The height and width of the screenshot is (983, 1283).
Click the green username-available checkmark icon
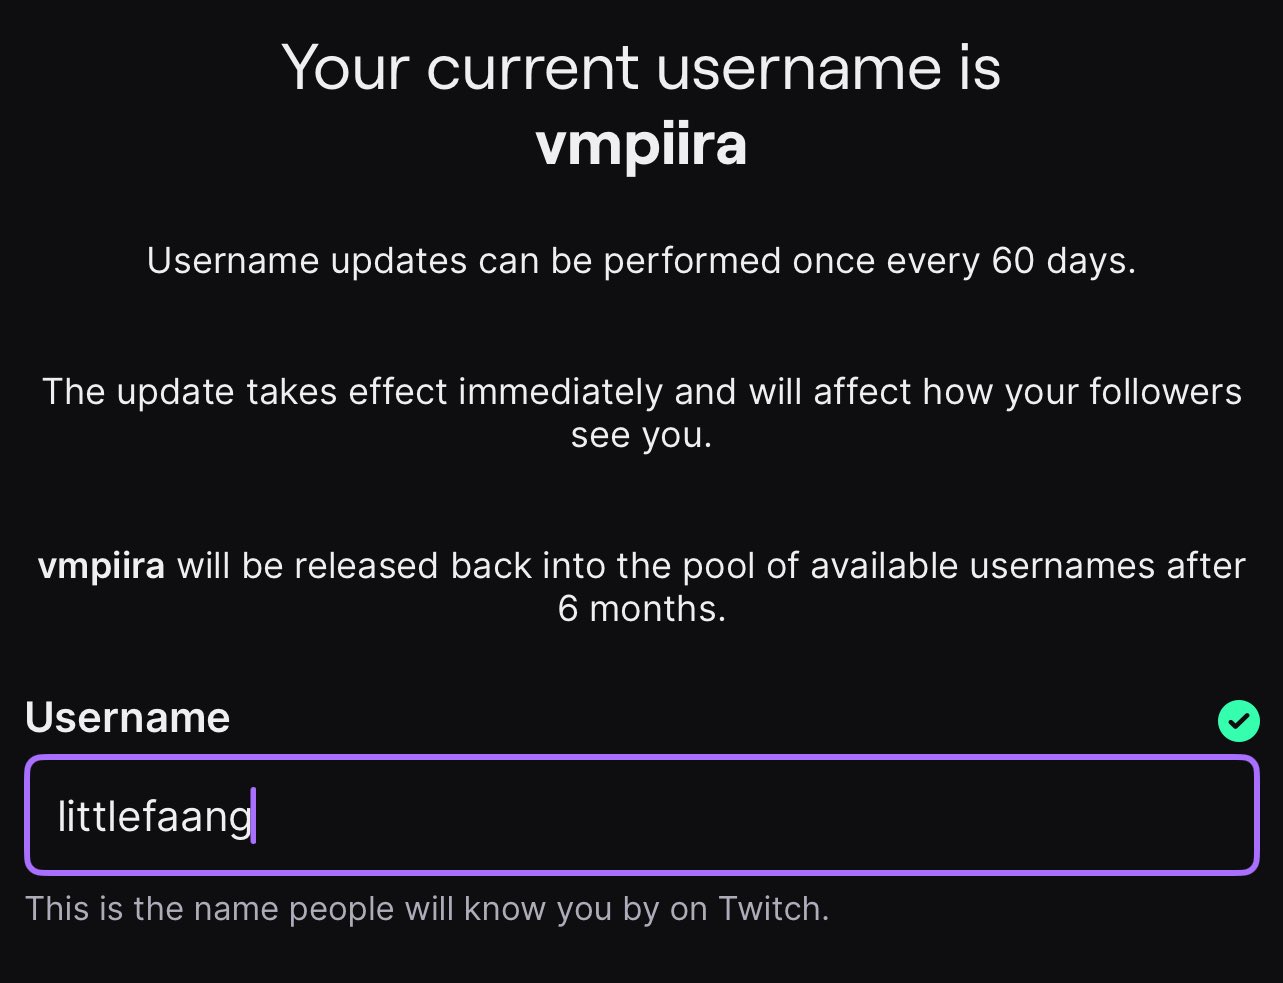(1238, 720)
